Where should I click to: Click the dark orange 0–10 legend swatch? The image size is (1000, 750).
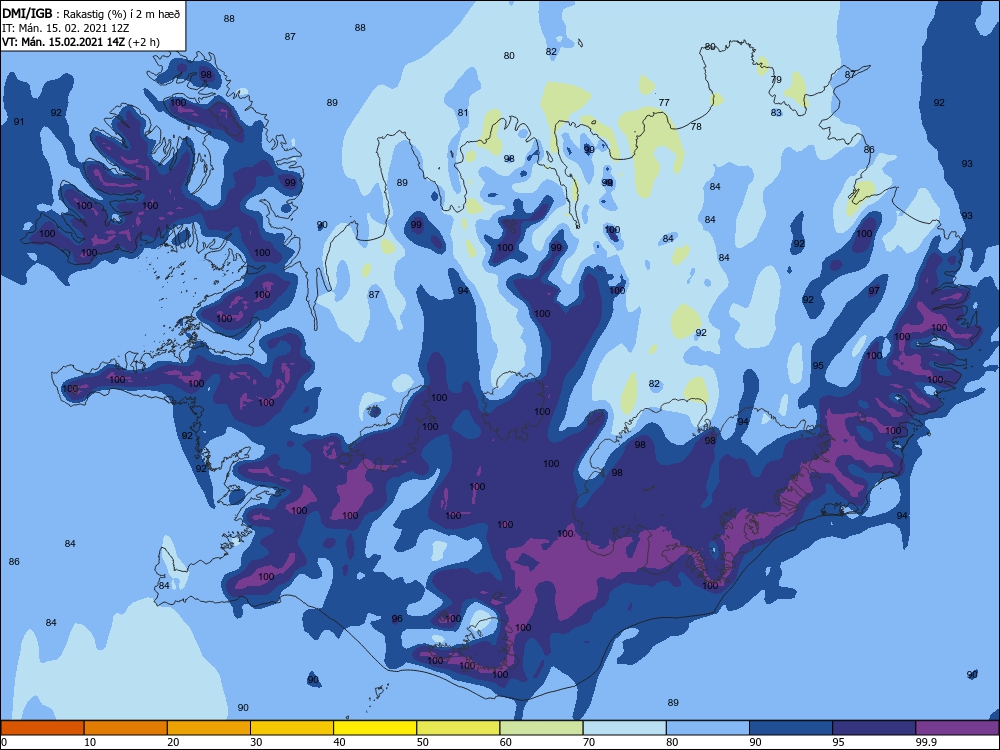pyautogui.click(x=42, y=728)
